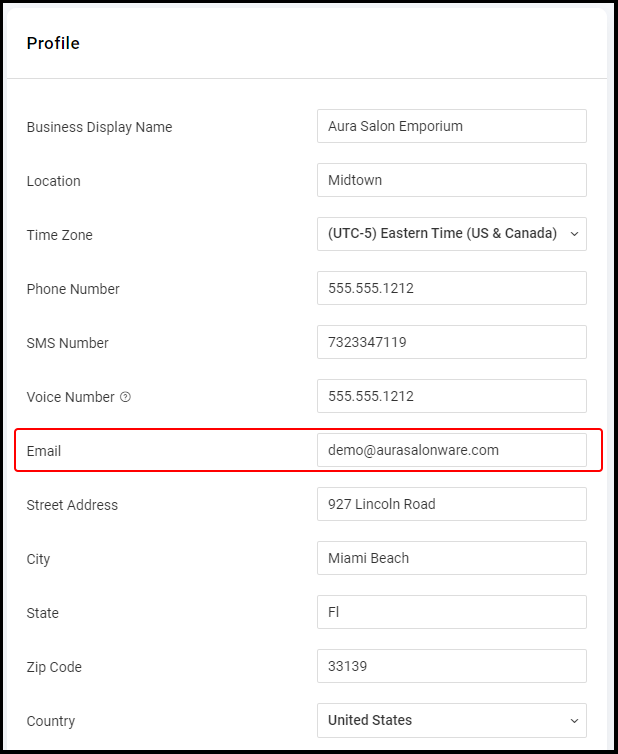The image size is (618, 754).
Task: Click the SMS Number label
Action: pyautogui.click(x=67, y=343)
